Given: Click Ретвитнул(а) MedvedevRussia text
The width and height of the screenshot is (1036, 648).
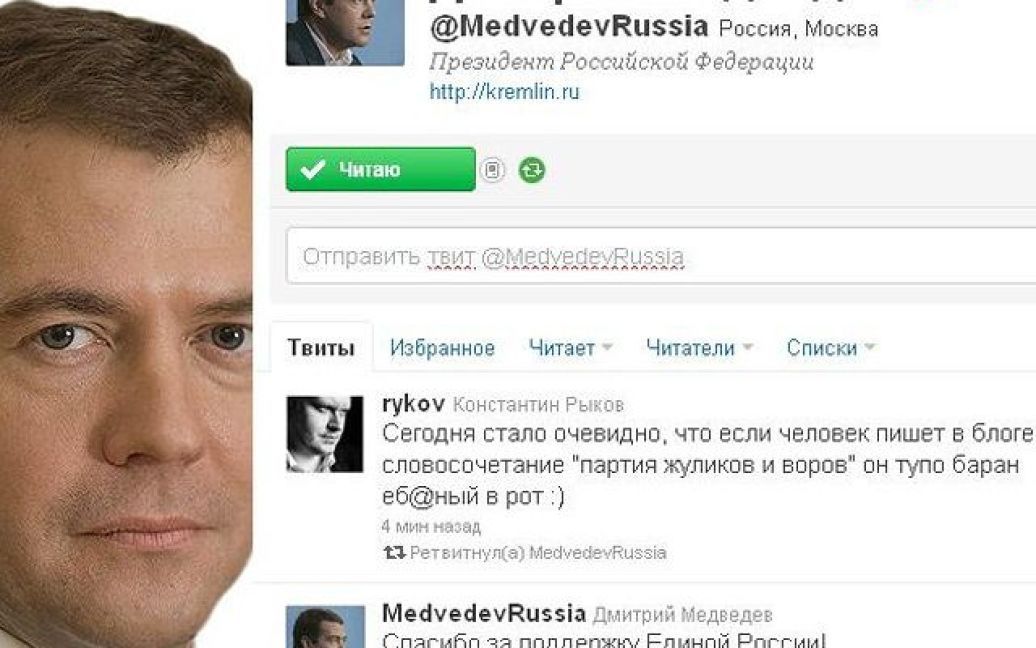Looking at the screenshot, I should (x=538, y=553).
